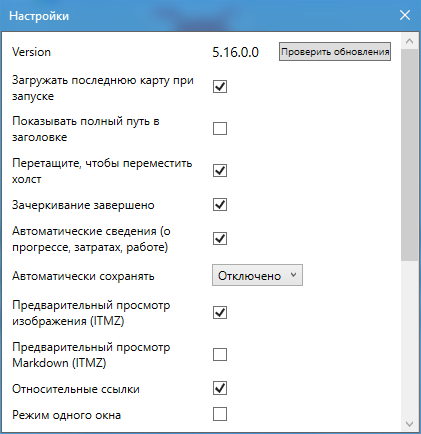
Task: Click the version number 5.16.0.0
Action: [235, 52]
